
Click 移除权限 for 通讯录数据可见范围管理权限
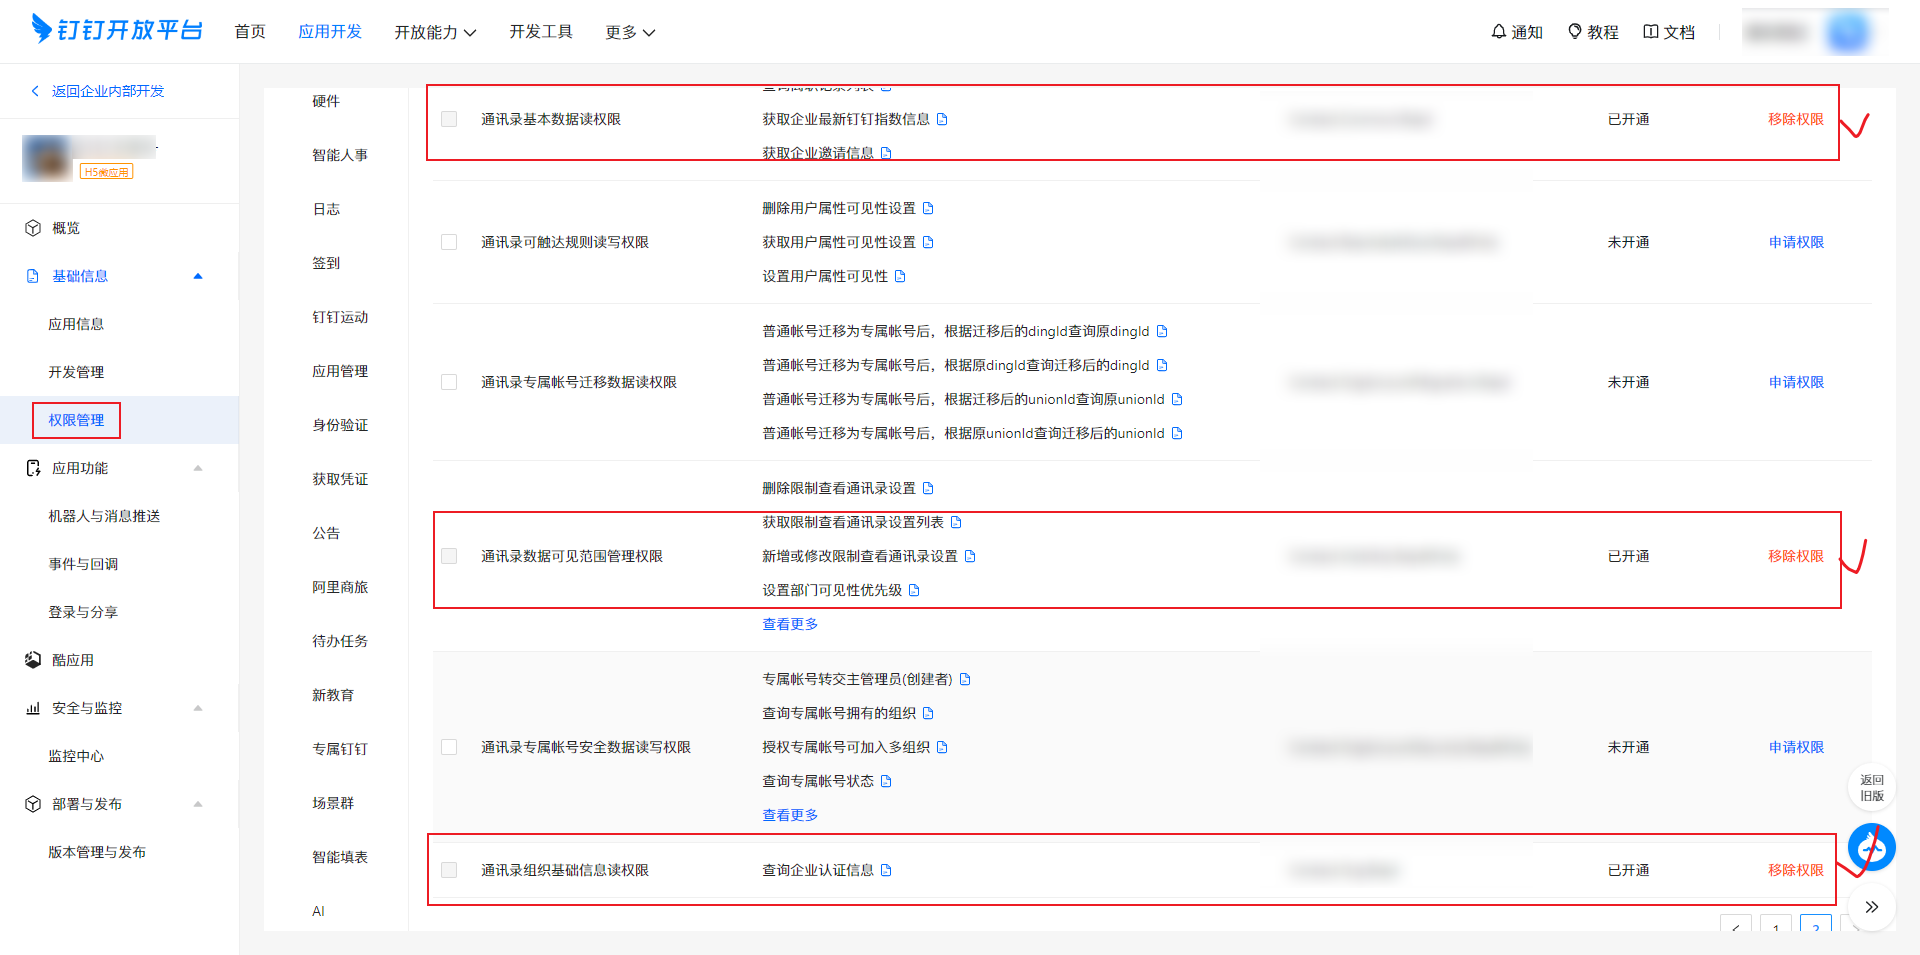click(x=1796, y=556)
